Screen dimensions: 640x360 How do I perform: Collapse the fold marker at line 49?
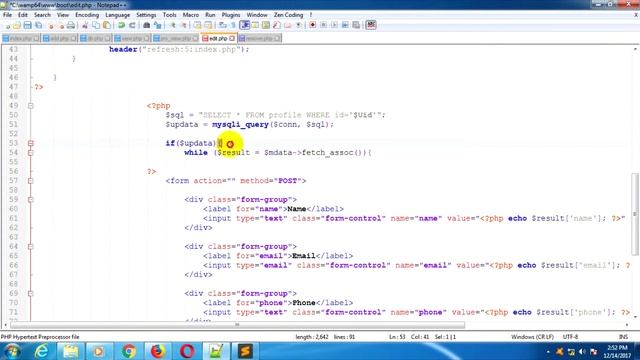(x=31, y=106)
